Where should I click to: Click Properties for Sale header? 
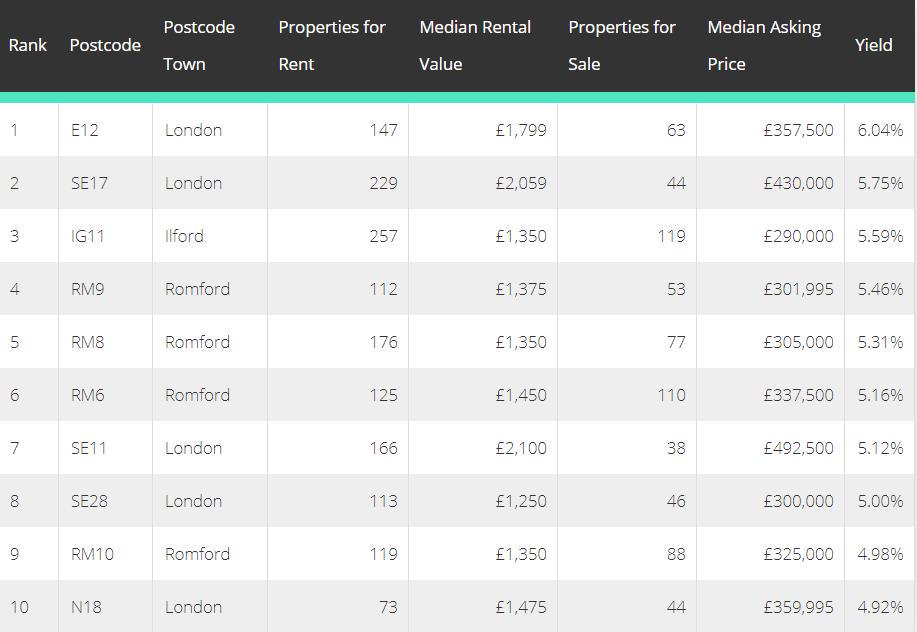622,45
